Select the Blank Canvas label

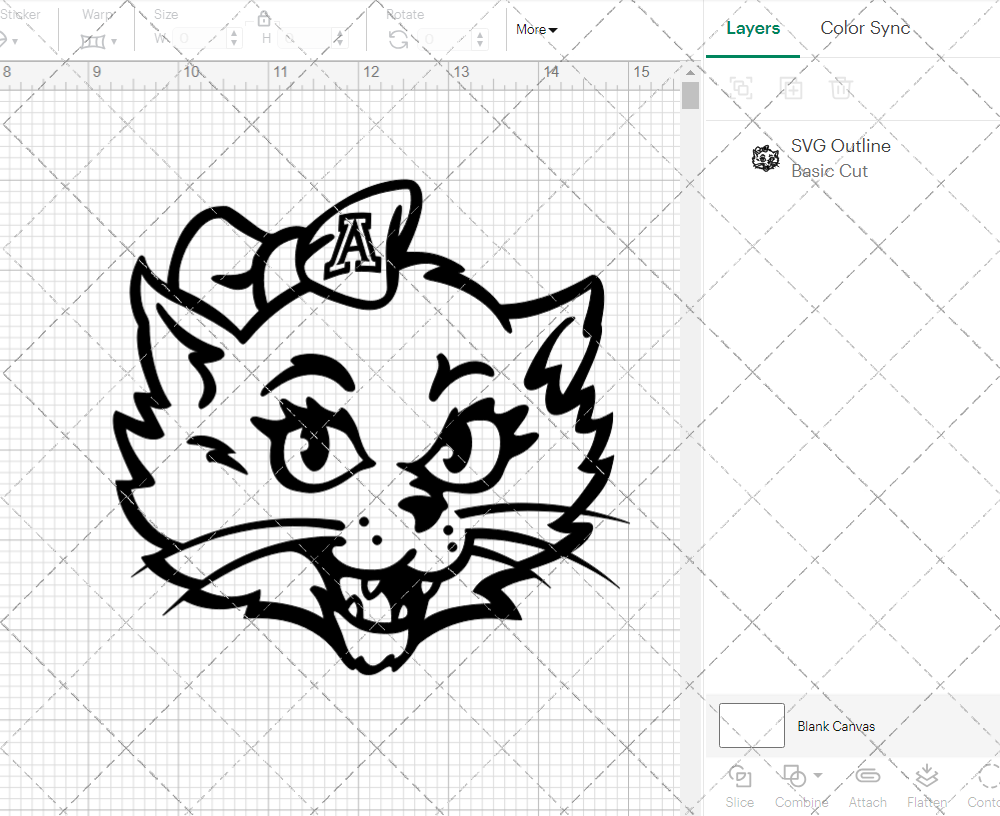tap(835, 726)
